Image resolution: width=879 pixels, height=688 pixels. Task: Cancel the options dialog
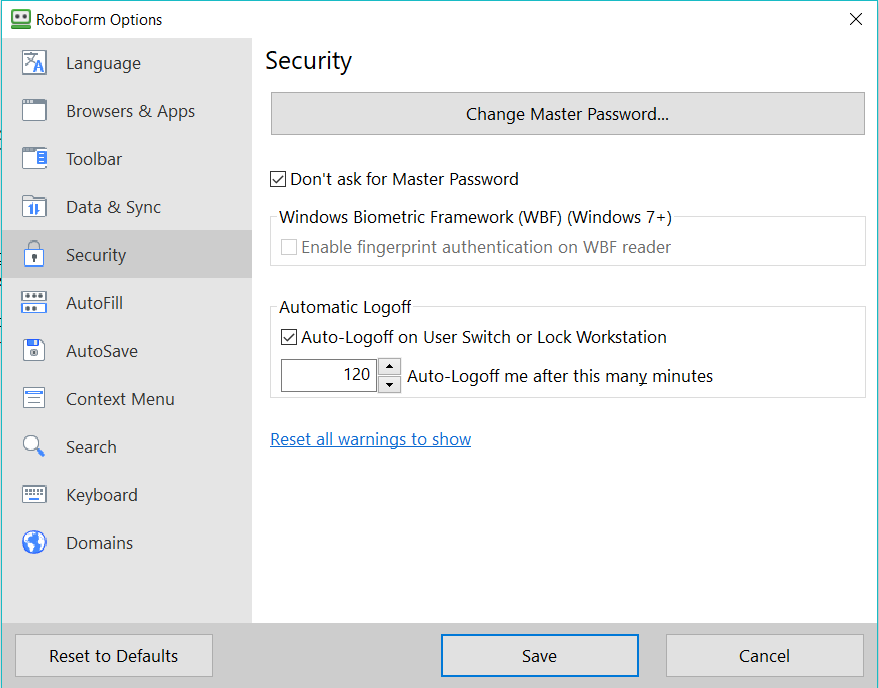pyautogui.click(x=765, y=655)
